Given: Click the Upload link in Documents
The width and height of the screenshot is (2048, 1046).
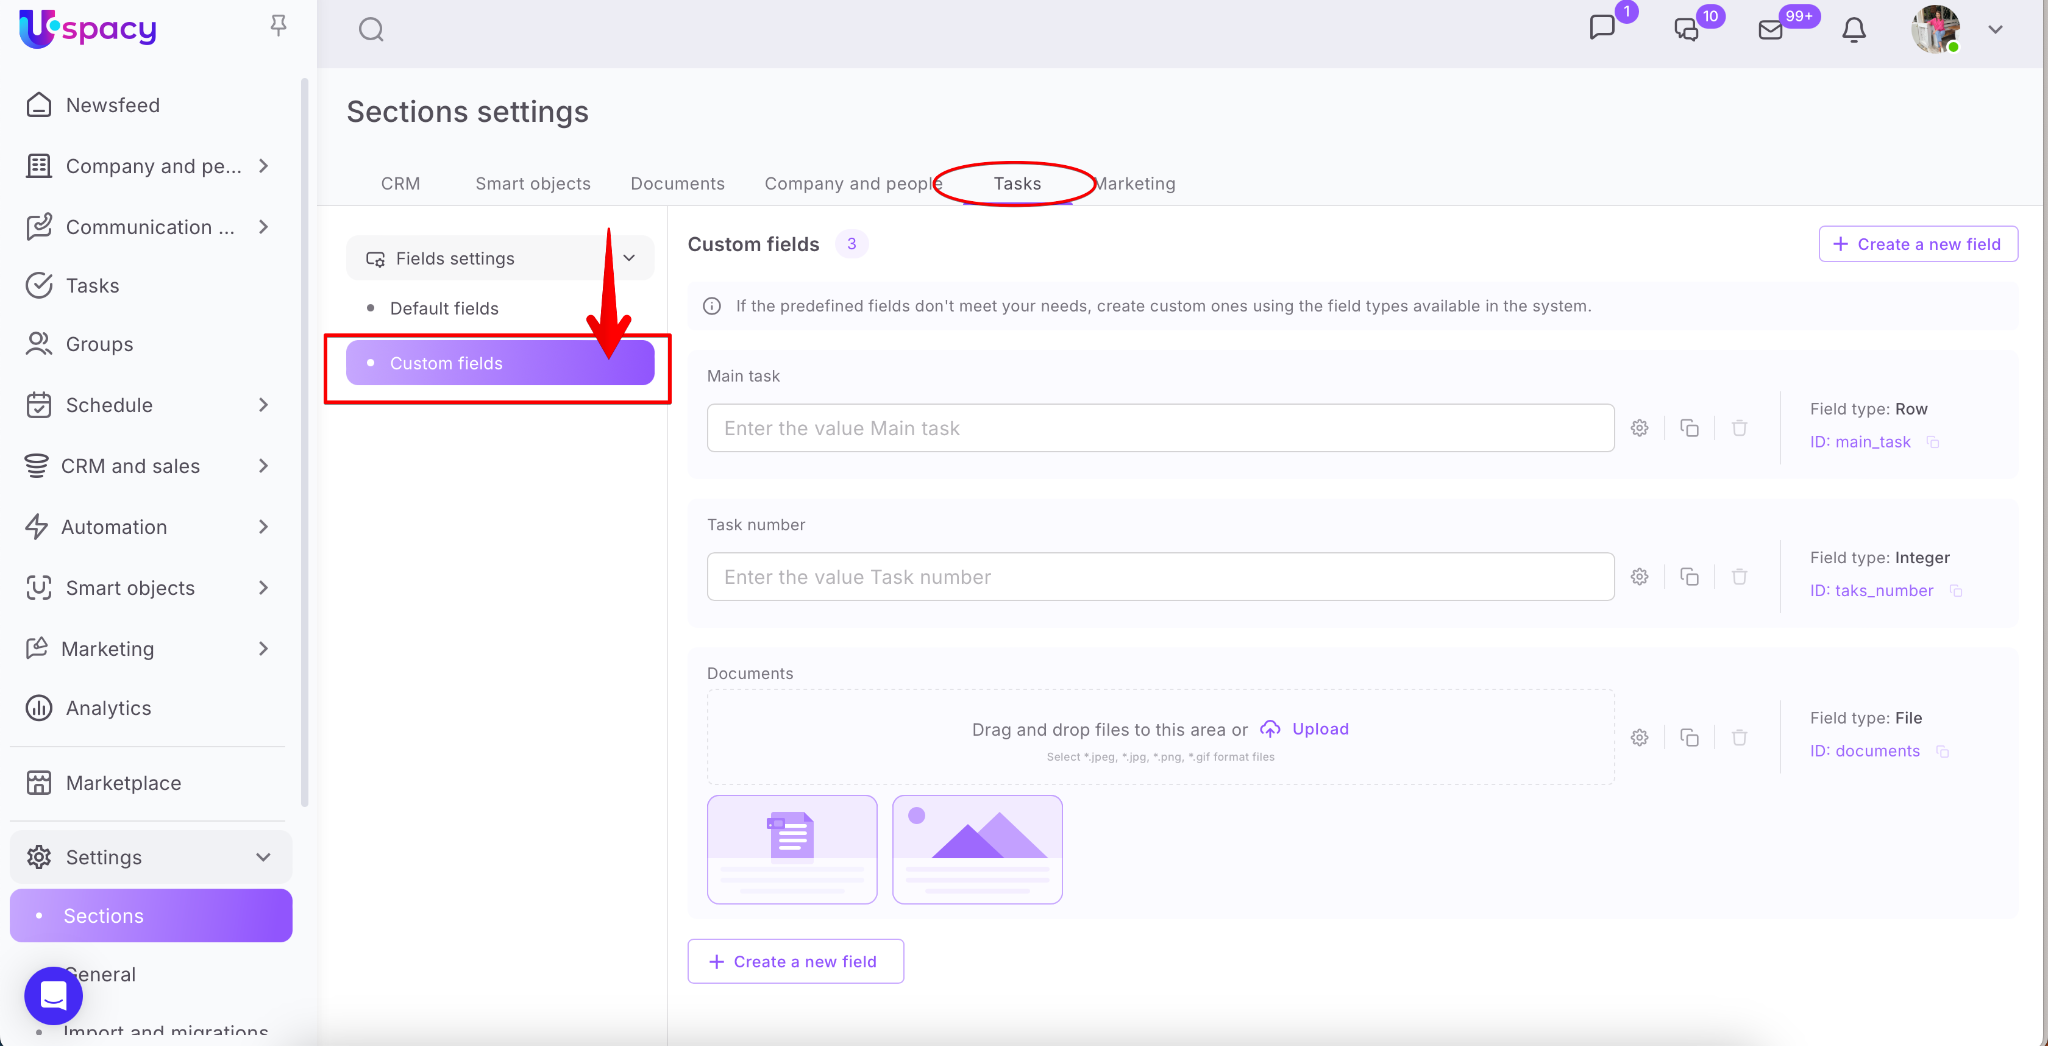Looking at the screenshot, I should point(1319,729).
